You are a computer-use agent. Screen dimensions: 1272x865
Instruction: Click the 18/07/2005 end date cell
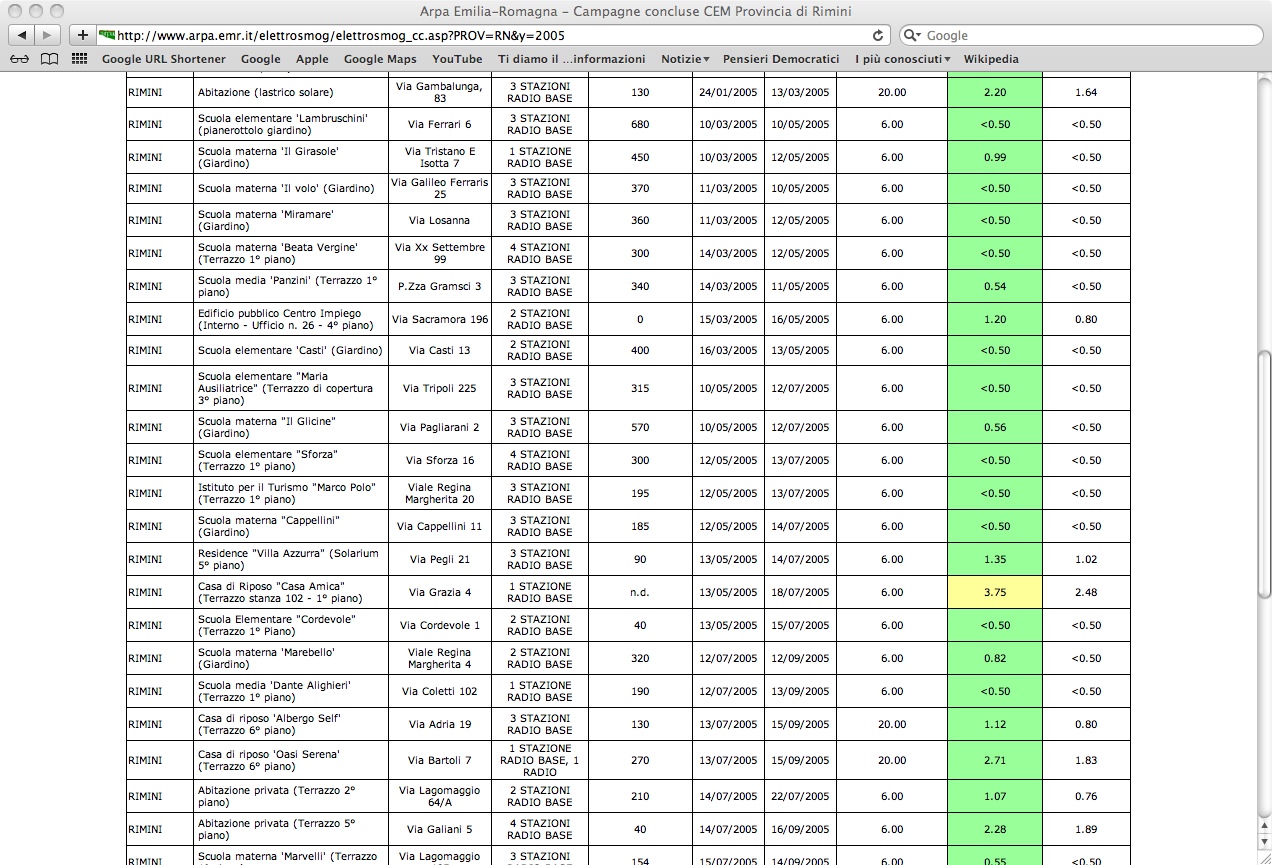(x=800, y=592)
